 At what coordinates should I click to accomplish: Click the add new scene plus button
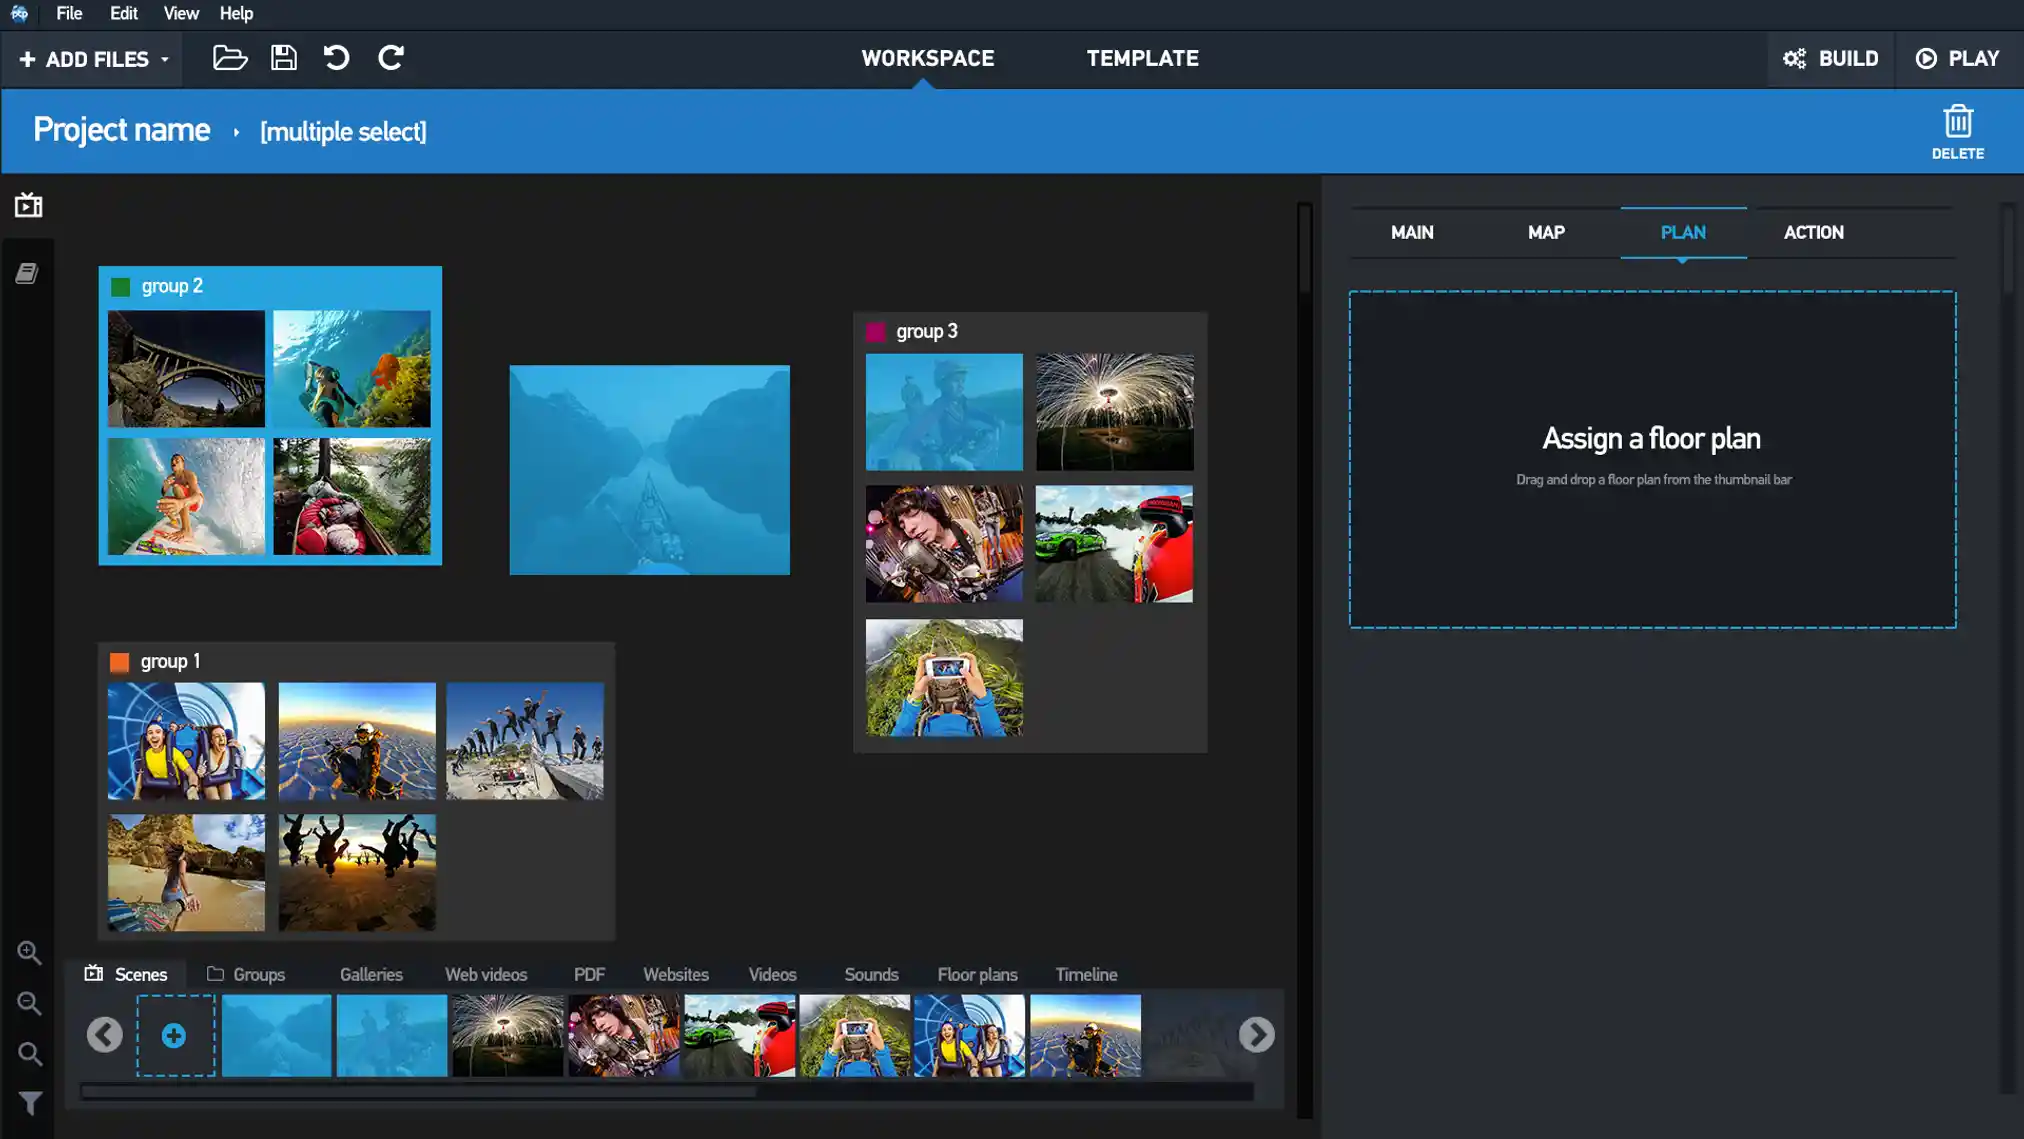pos(175,1035)
